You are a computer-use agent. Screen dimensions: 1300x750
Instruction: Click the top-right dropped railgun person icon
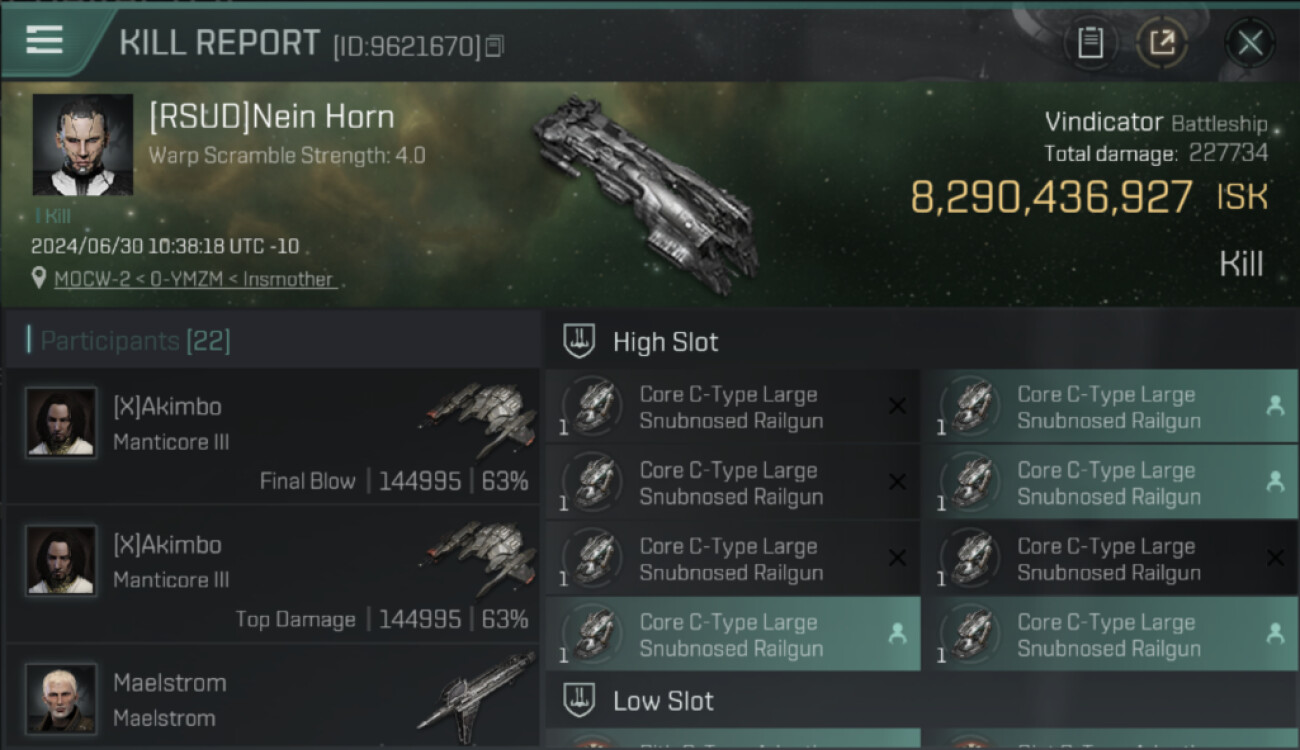[x=1275, y=405]
